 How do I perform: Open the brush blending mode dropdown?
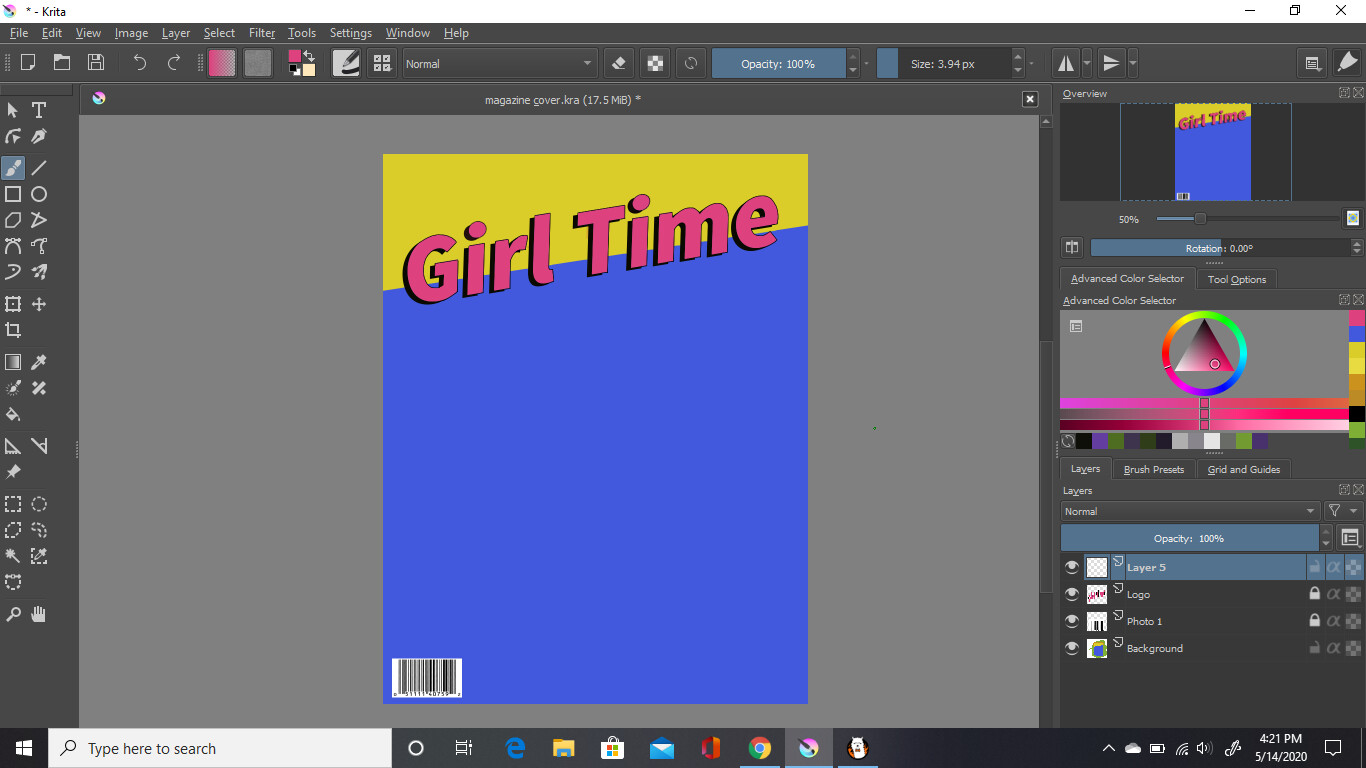click(x=499, y=64)
